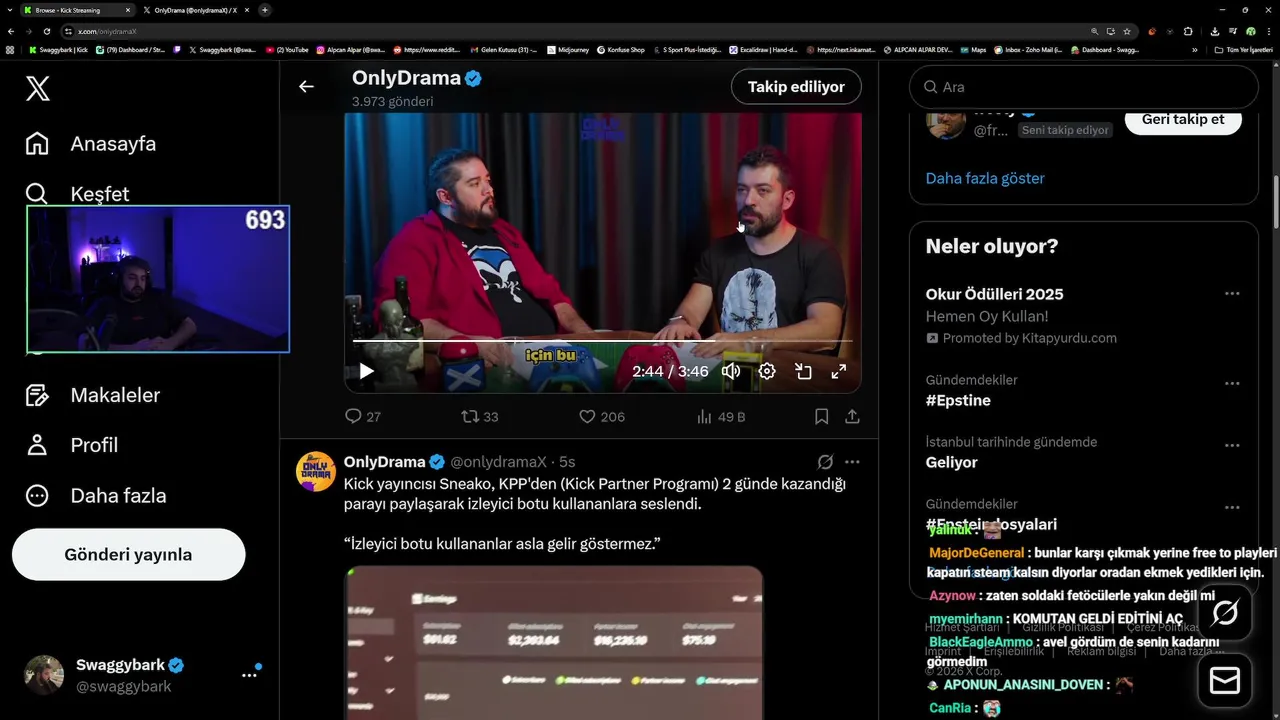Open options for Geliyor trend

(x=1232, y=446)
